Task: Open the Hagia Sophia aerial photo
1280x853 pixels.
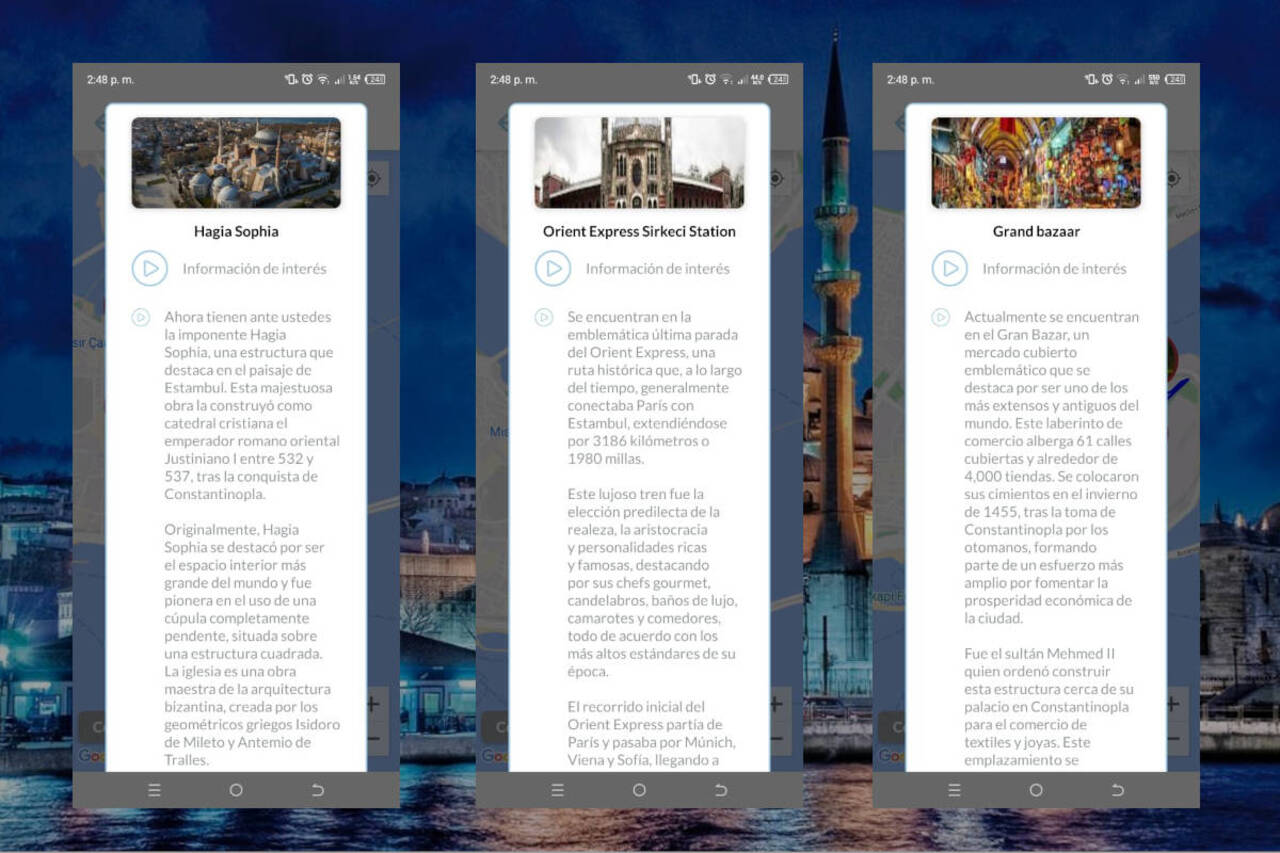Action: pos(236,163)
